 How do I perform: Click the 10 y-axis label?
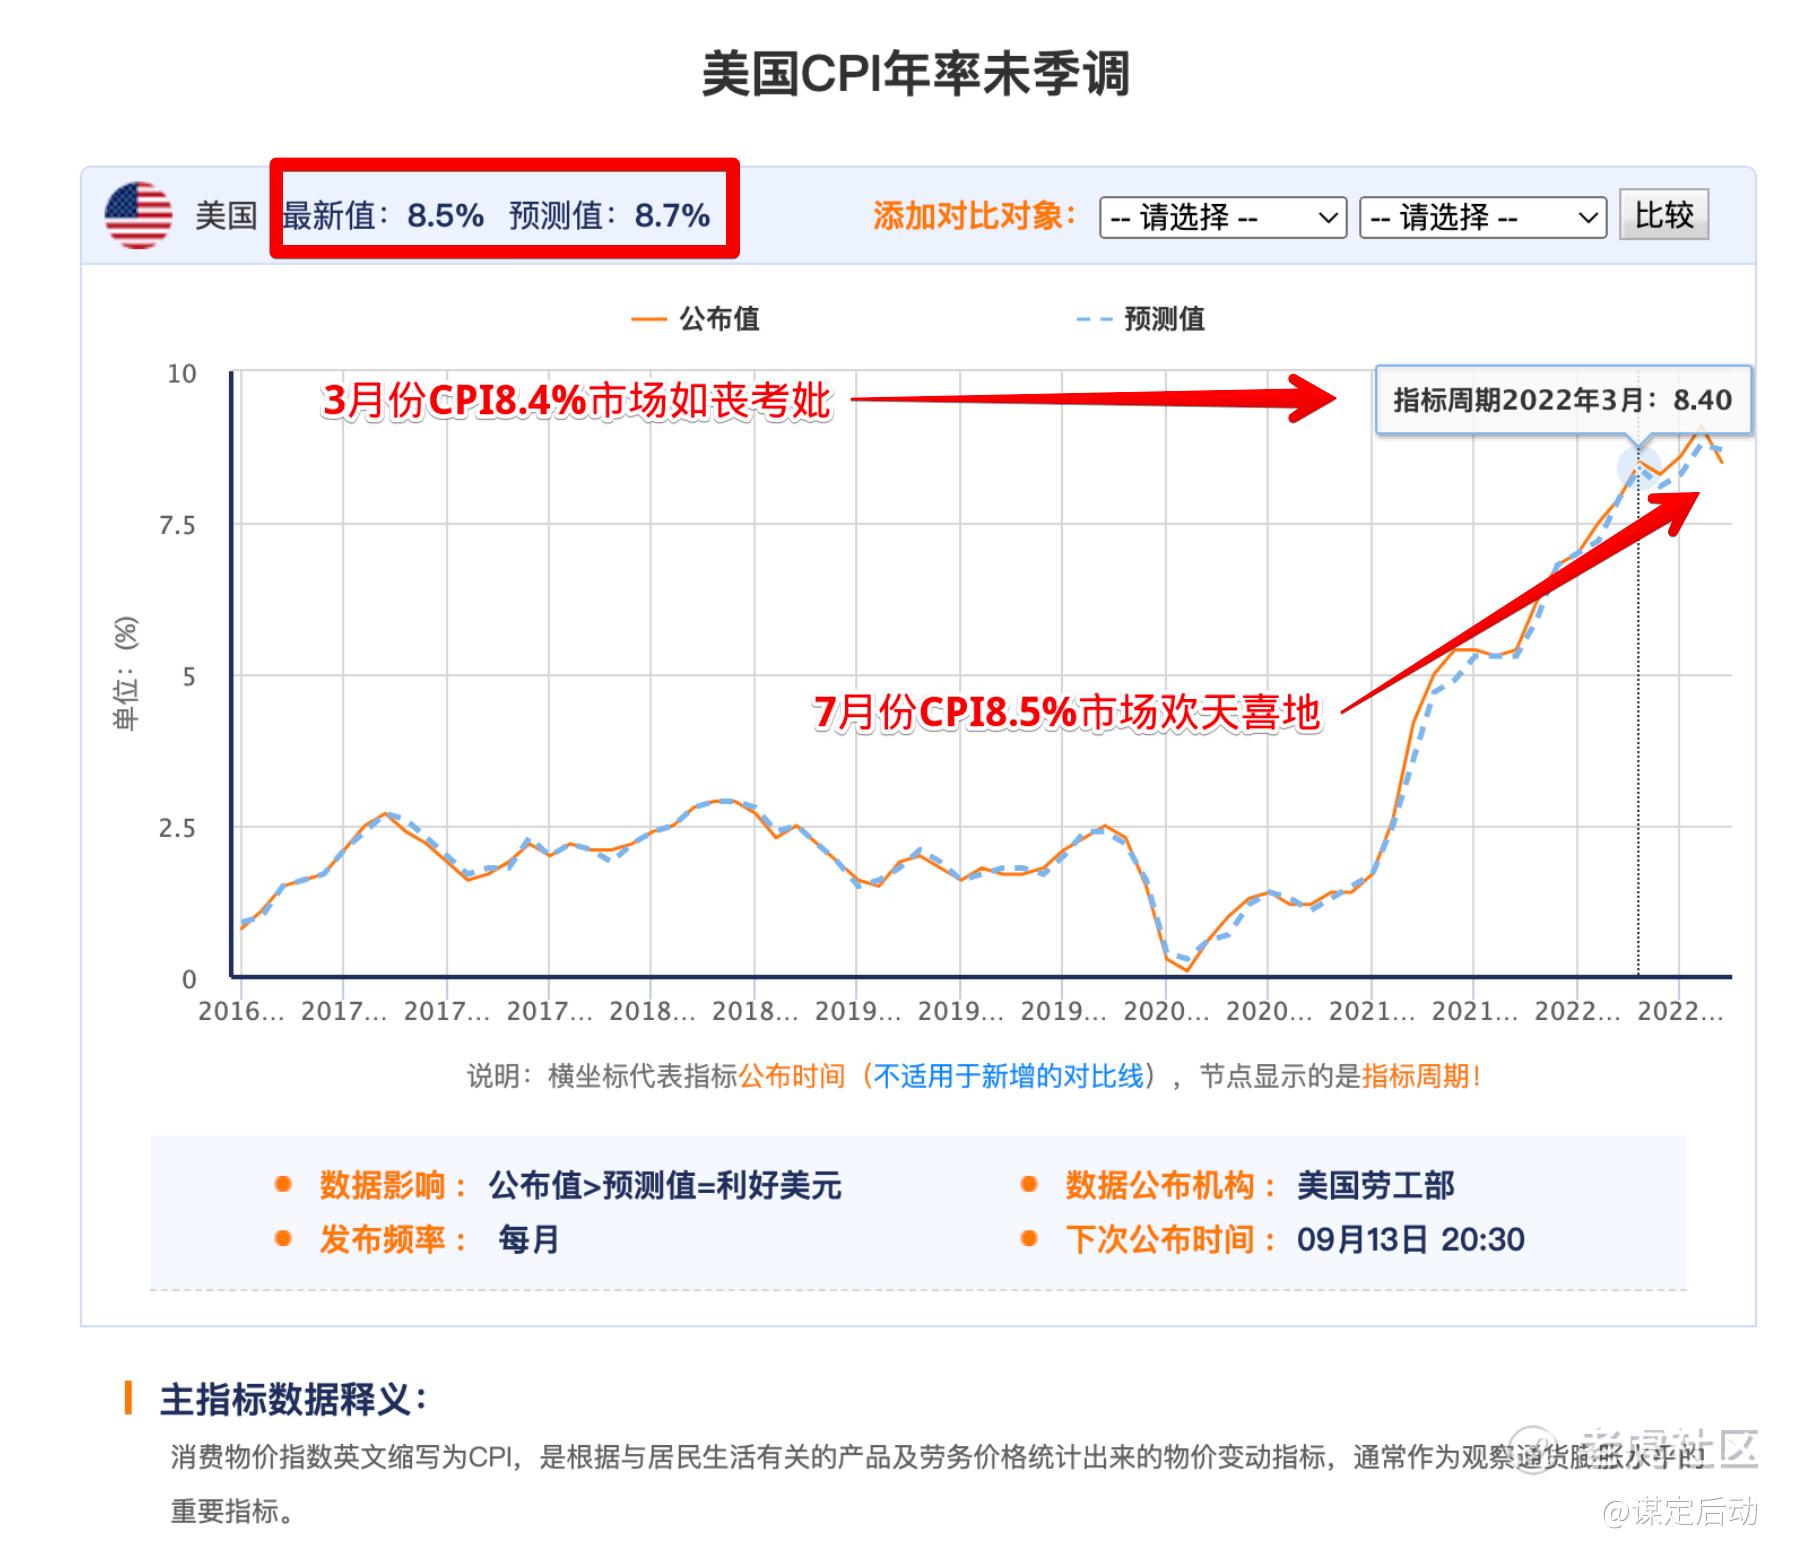(182, 374)
